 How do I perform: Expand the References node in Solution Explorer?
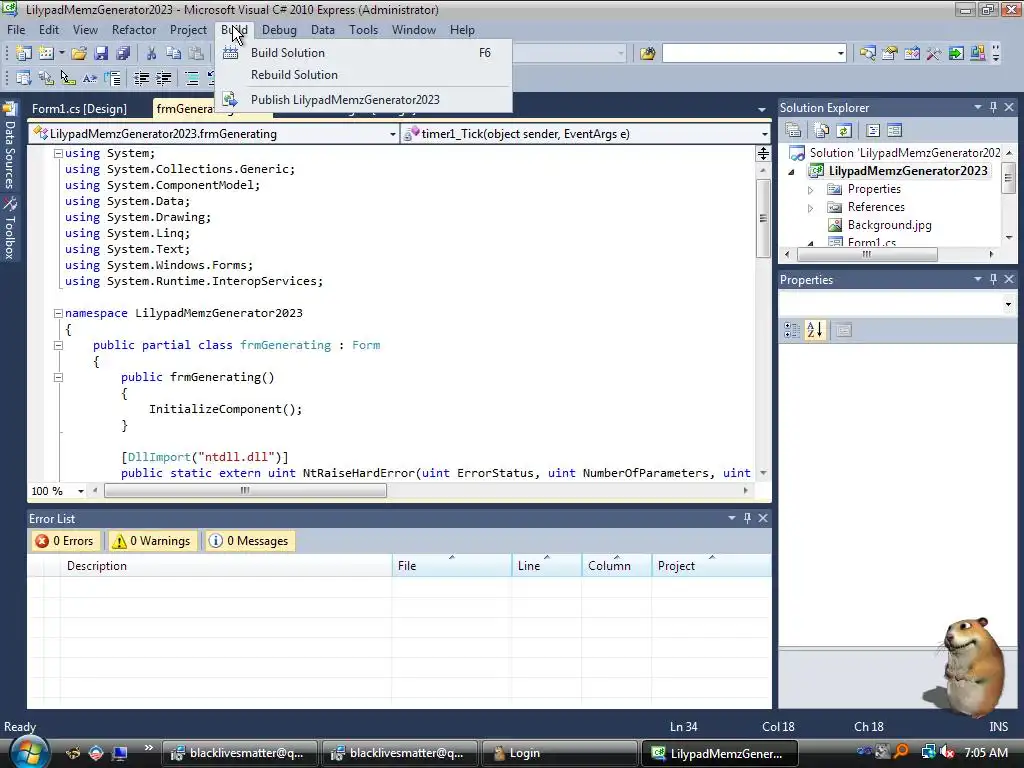(x=810, y=208)
